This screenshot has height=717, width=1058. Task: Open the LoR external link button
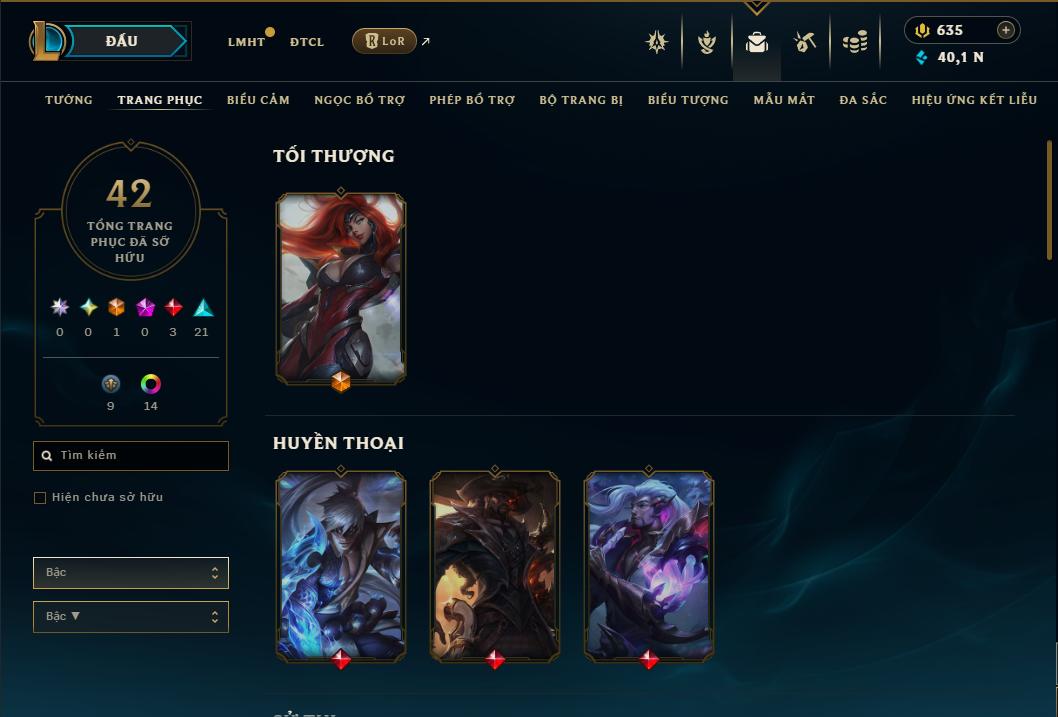[x=385, y=41]
